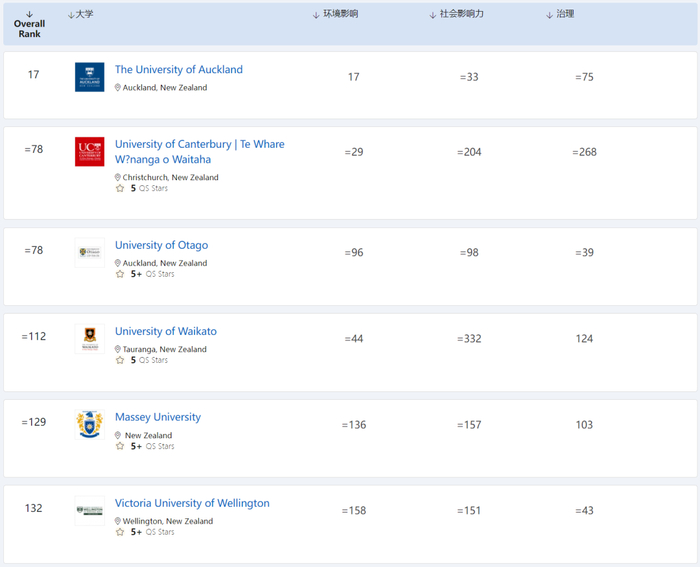Click the University of Auckland logo
This screenshot has width=700, height=567.
[x=89, y=77]
